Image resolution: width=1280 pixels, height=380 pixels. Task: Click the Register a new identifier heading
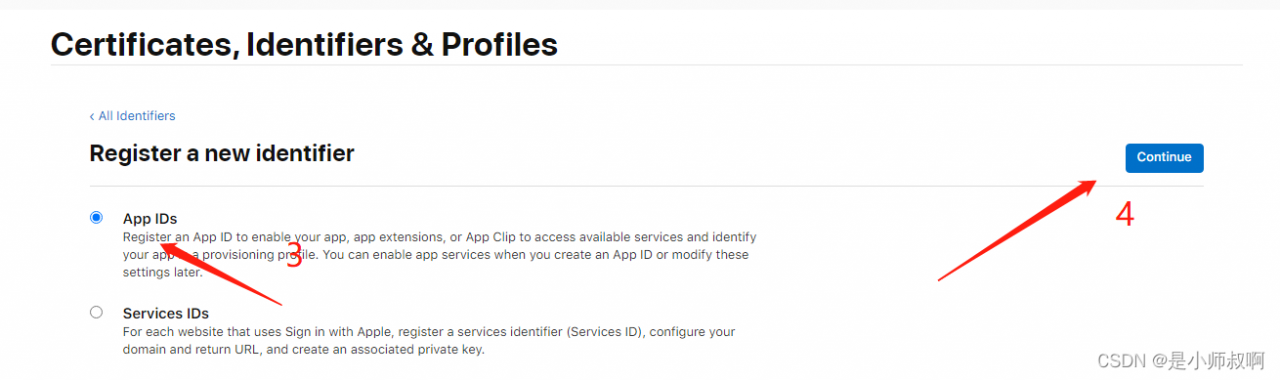(x=222, y=153)
